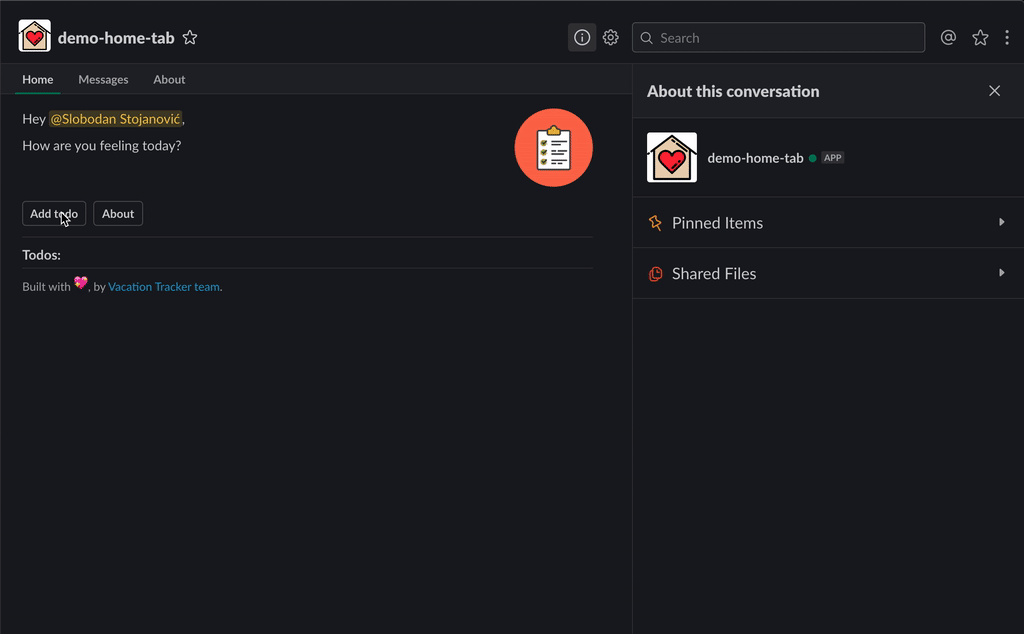Click the disclosure arrow for Pinned Items

(x=1002, y=222)
